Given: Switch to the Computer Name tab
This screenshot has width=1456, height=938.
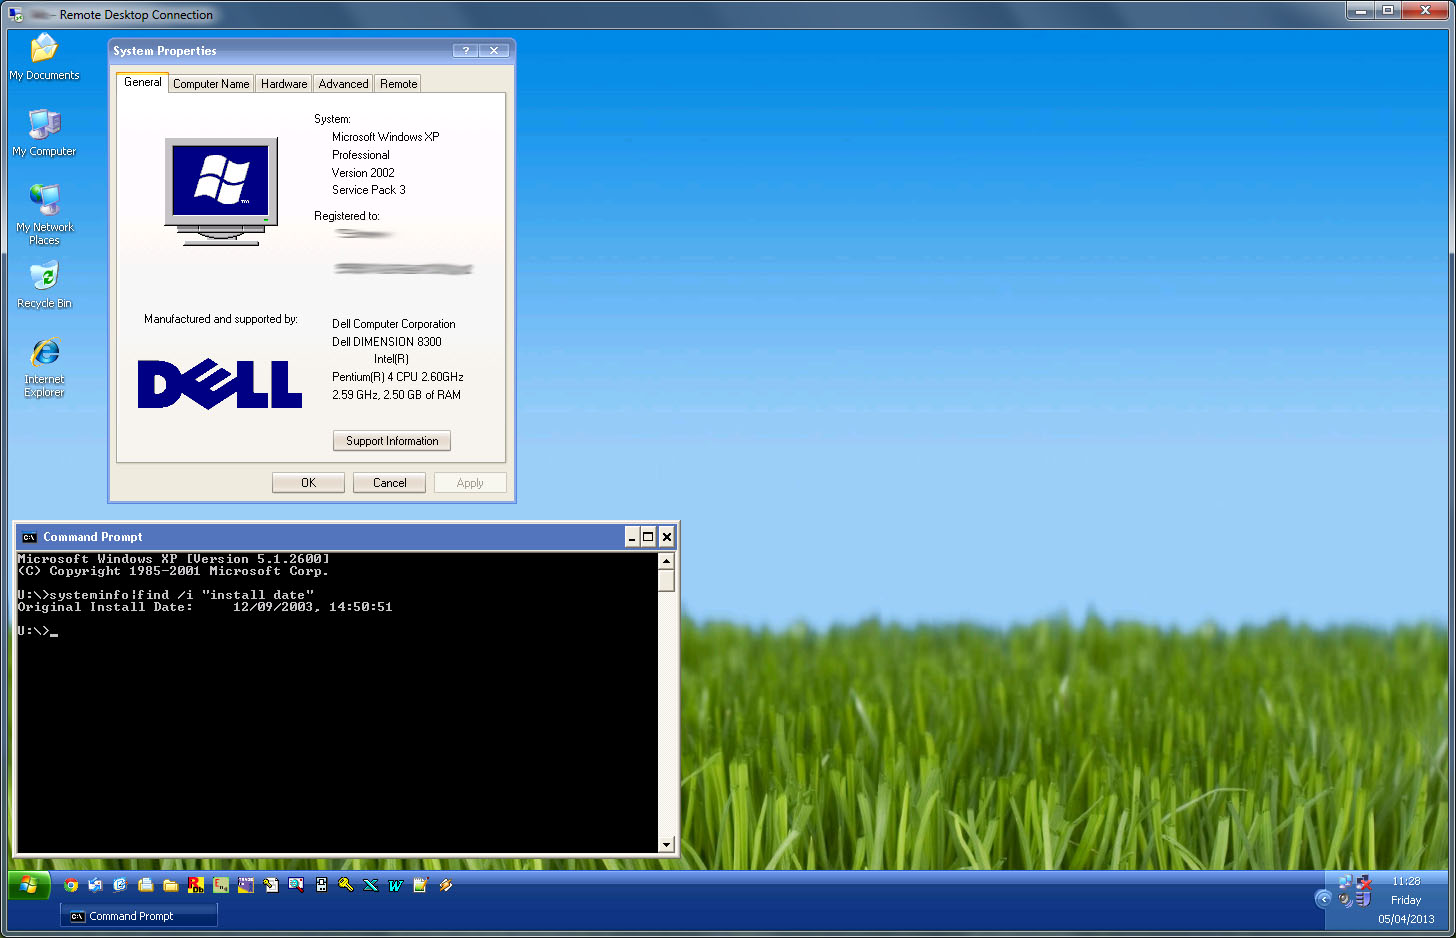Looking at the screenshot, I should click(211, 84).
